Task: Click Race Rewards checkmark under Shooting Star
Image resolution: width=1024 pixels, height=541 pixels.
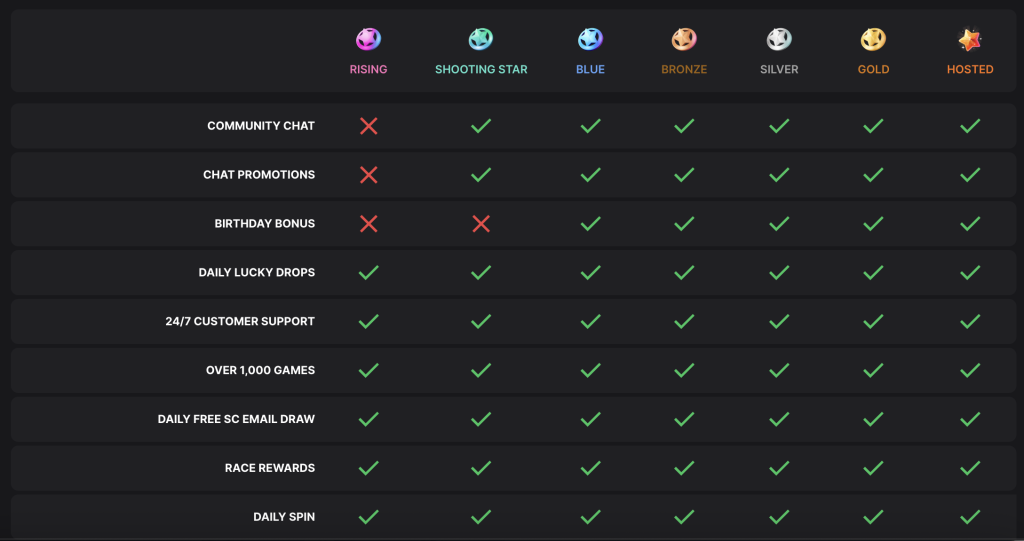Action: tap(481, 468)
